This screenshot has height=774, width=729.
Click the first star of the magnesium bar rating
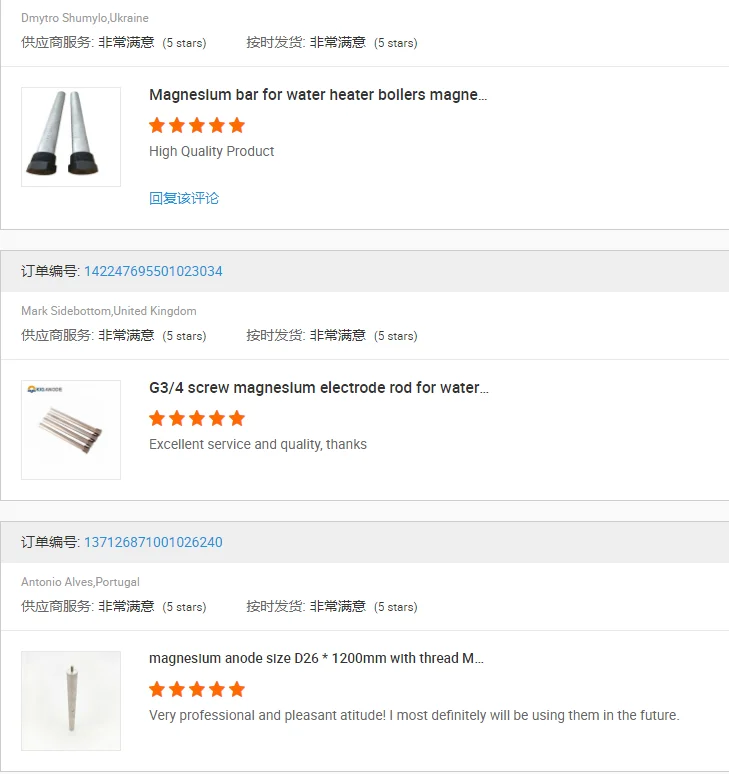157,126
